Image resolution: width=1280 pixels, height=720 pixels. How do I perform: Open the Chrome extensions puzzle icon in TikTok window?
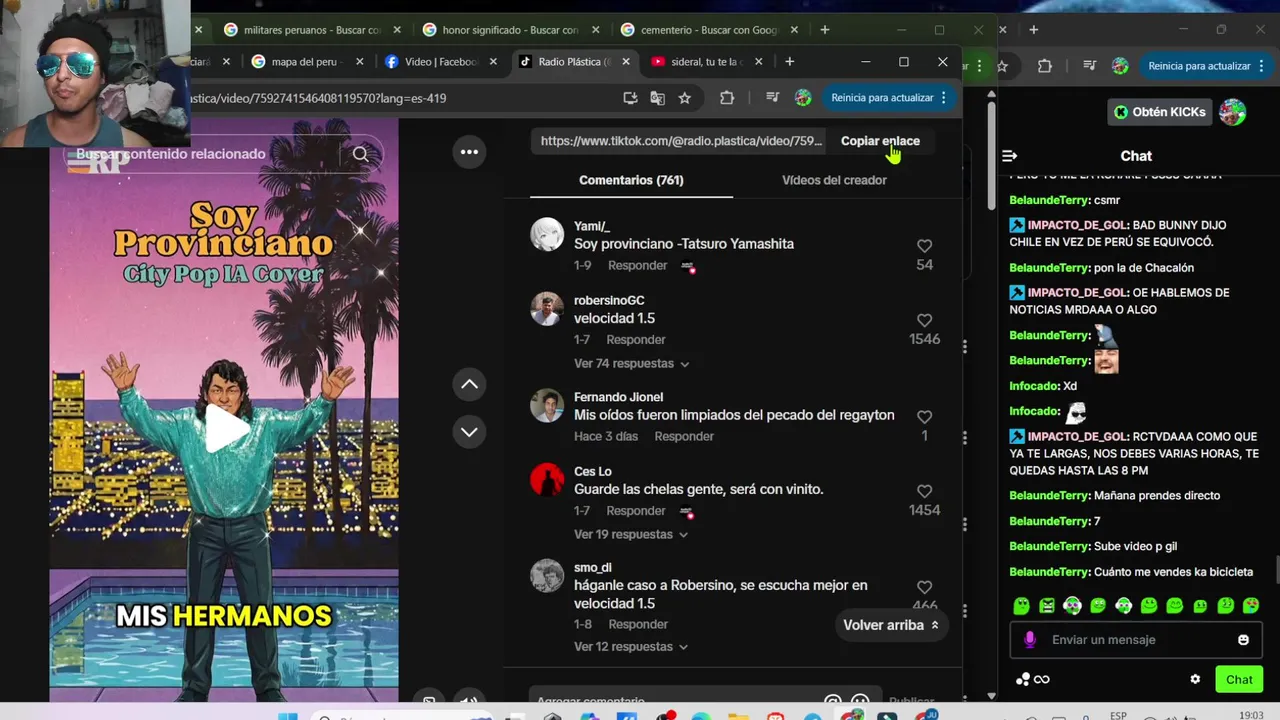click(x=727, y=98)
